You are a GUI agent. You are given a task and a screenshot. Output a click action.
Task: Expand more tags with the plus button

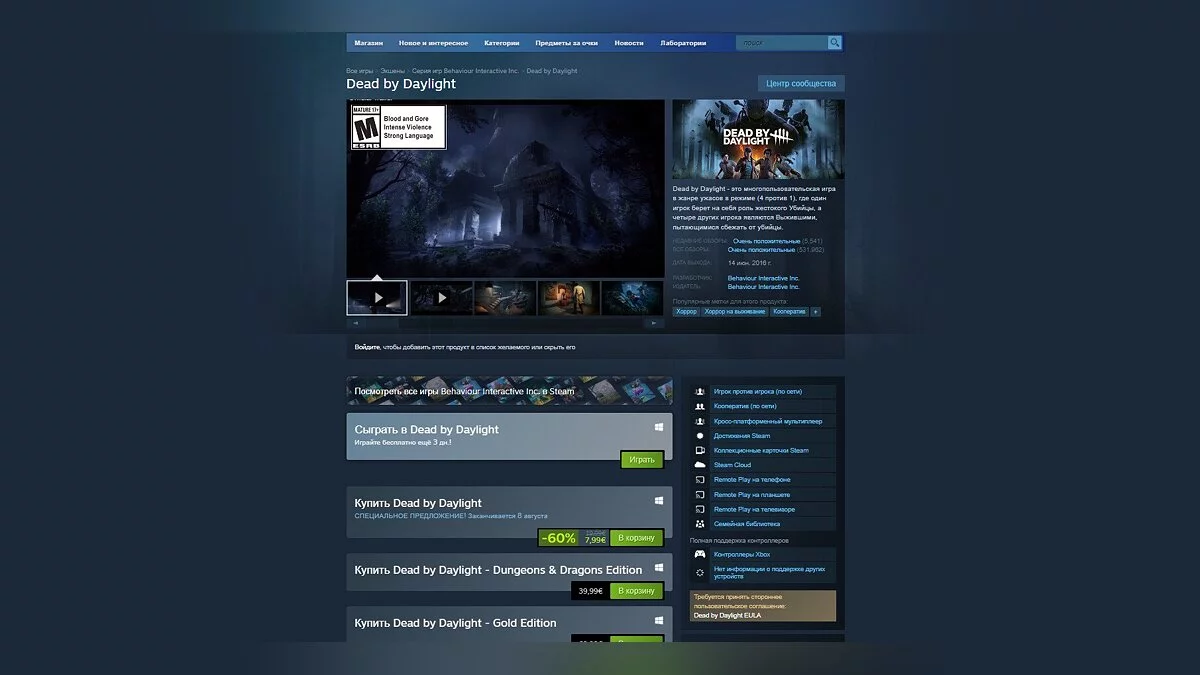[815, 312]
